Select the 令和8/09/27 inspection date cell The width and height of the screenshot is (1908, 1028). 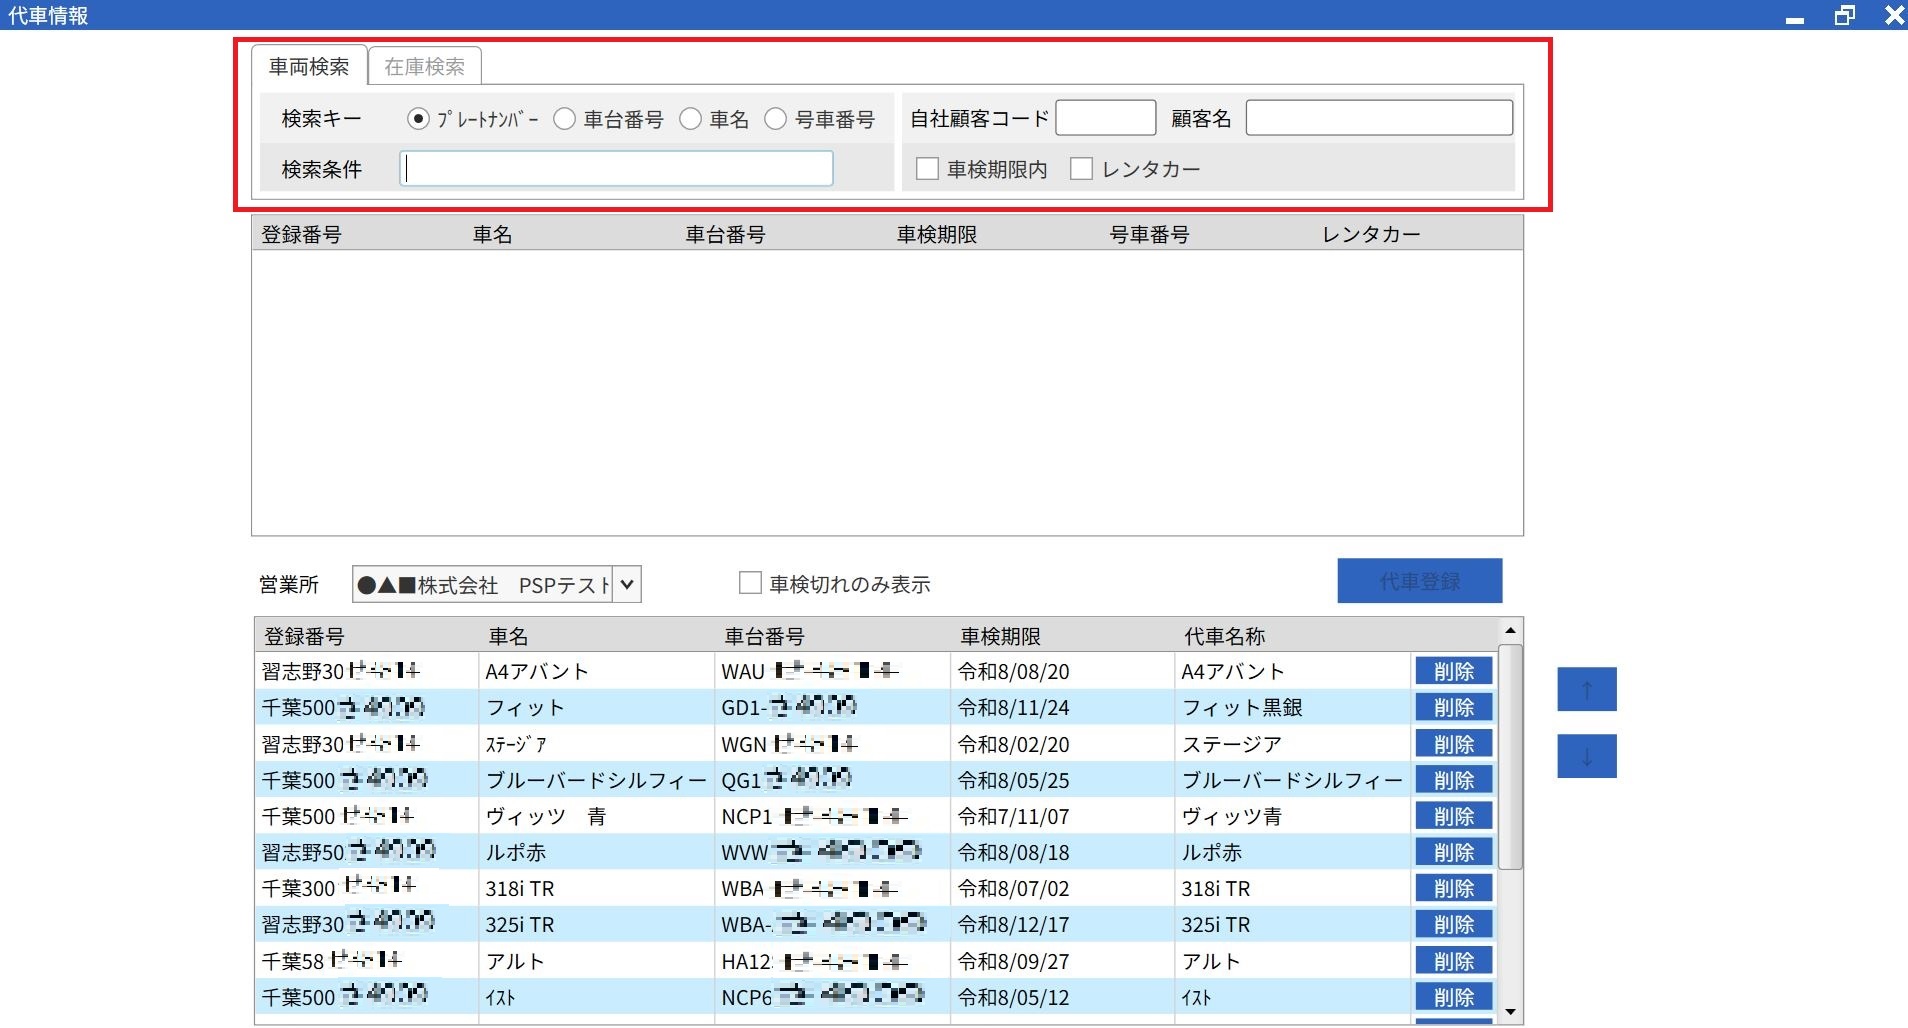click(1062, 961)
